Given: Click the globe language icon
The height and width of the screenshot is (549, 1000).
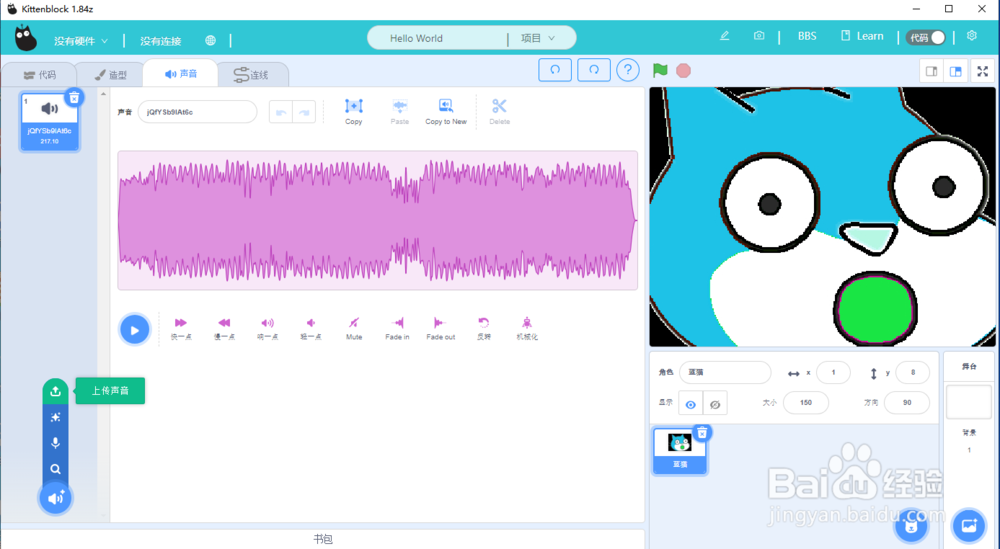Looking at the screenshot, I should click(210, 40).
